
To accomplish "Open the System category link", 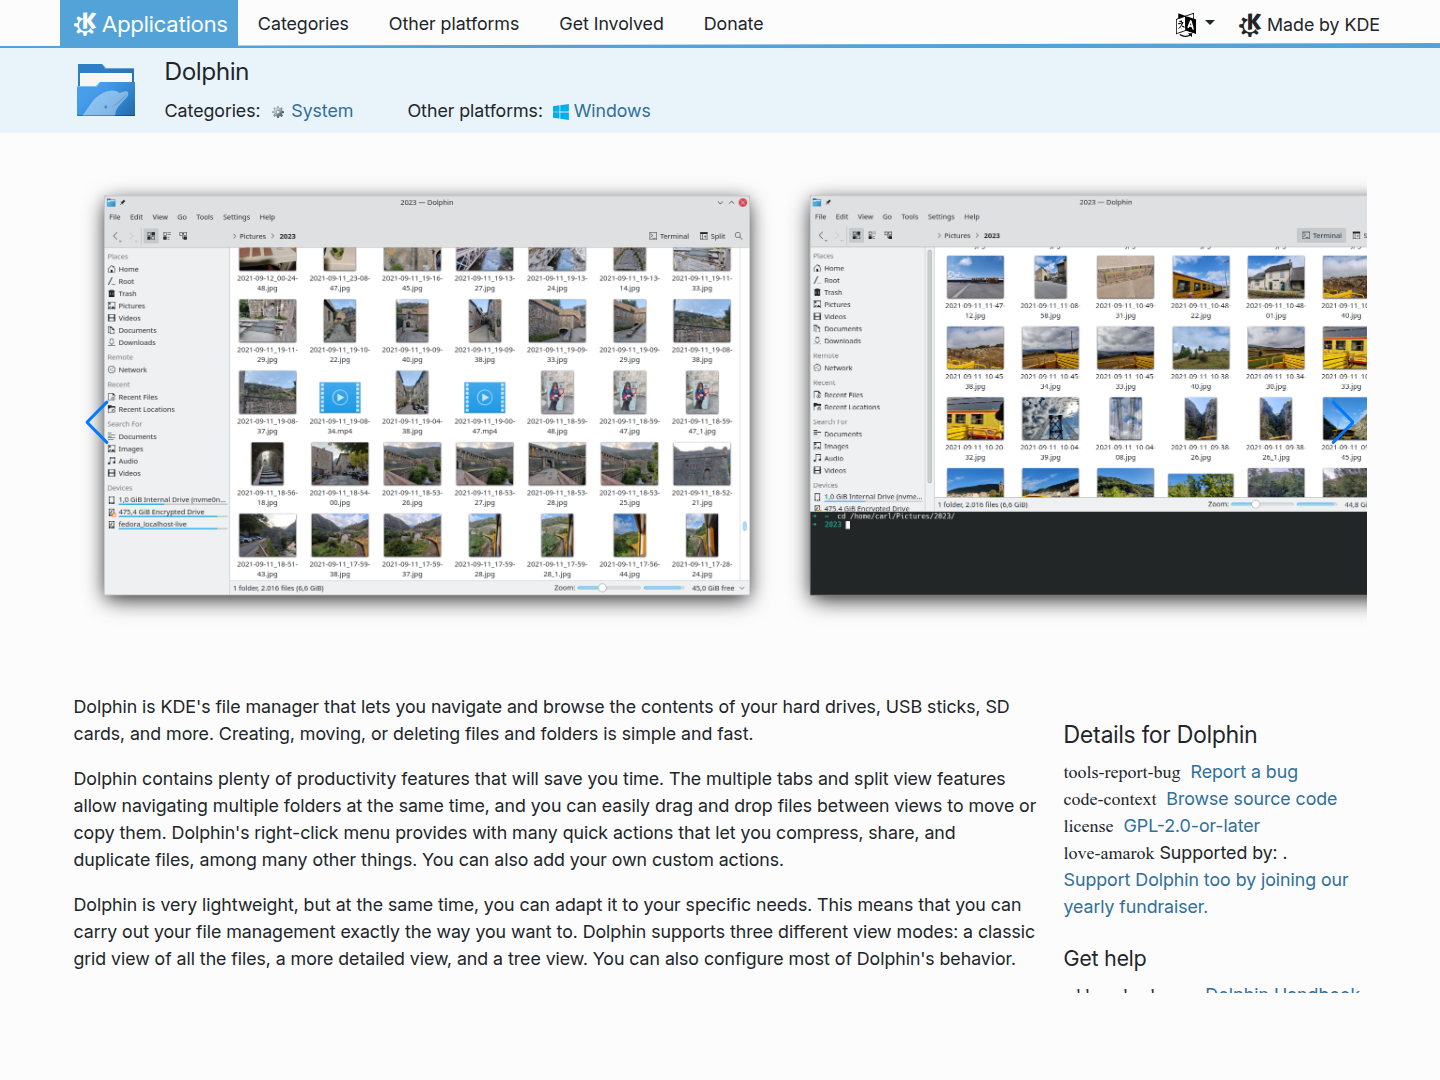I will click(x=322, y=111).
